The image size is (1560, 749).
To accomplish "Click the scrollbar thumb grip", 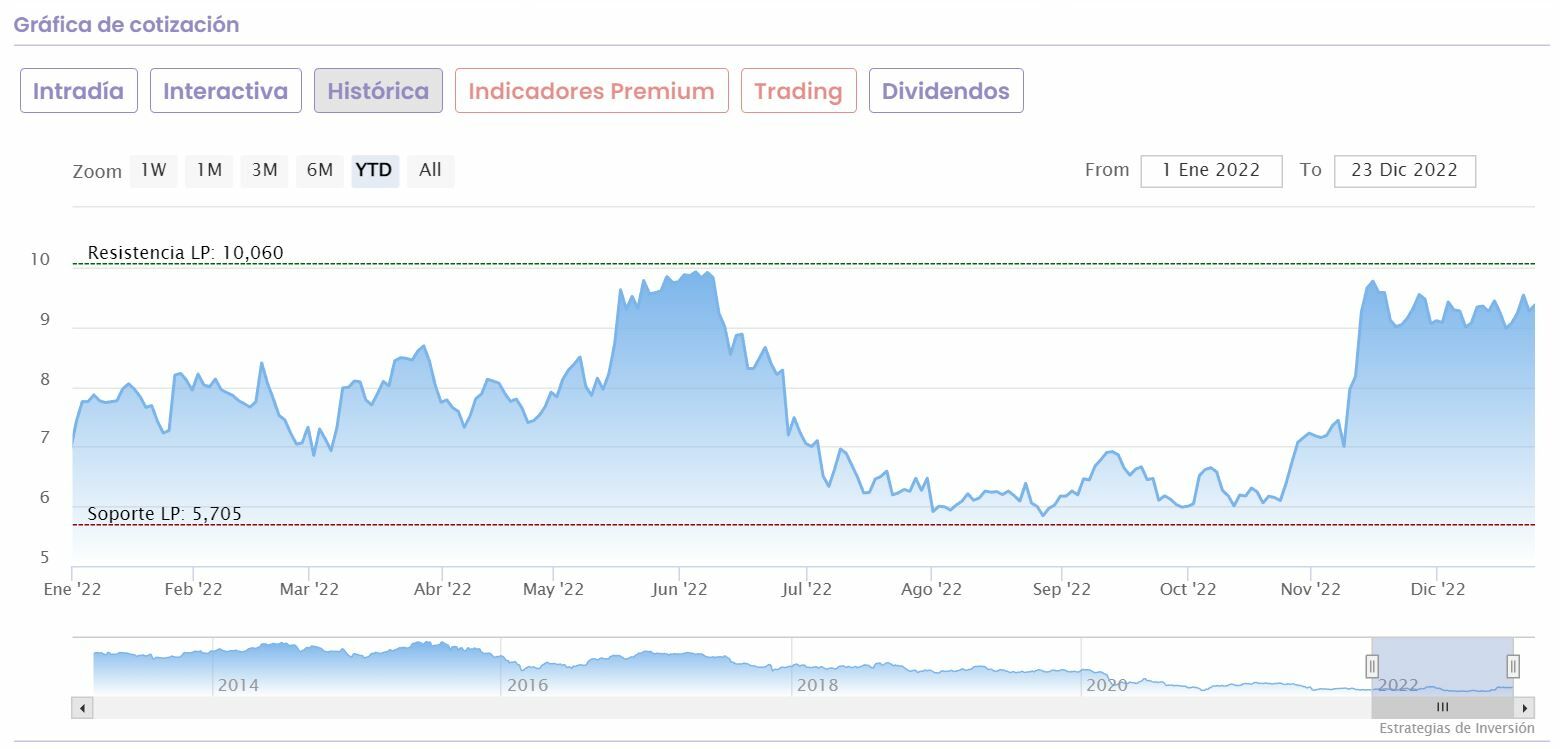I will coord(1442,708).
